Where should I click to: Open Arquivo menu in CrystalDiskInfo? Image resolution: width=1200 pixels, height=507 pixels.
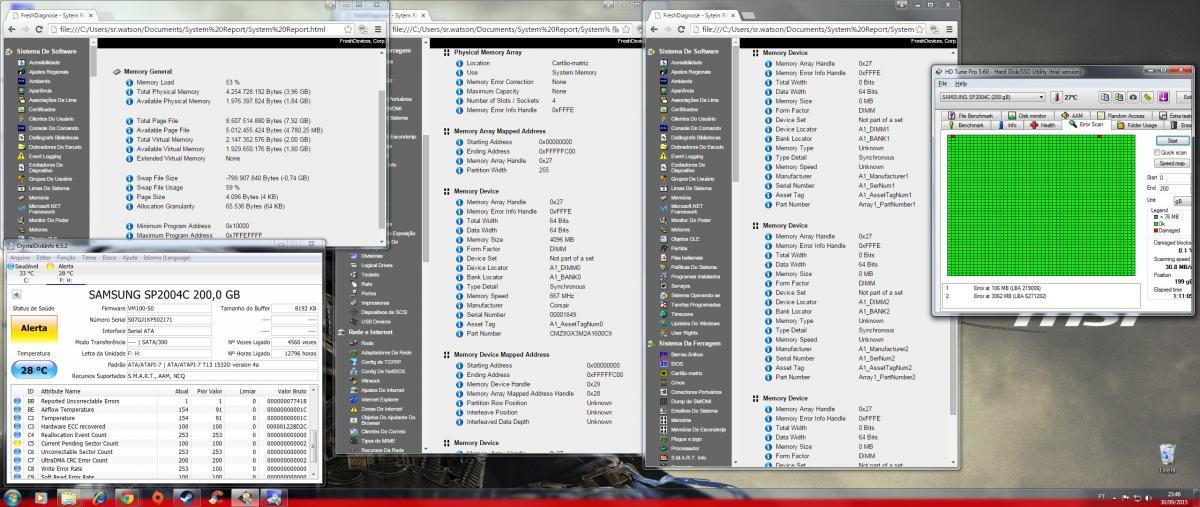[20, 257]
